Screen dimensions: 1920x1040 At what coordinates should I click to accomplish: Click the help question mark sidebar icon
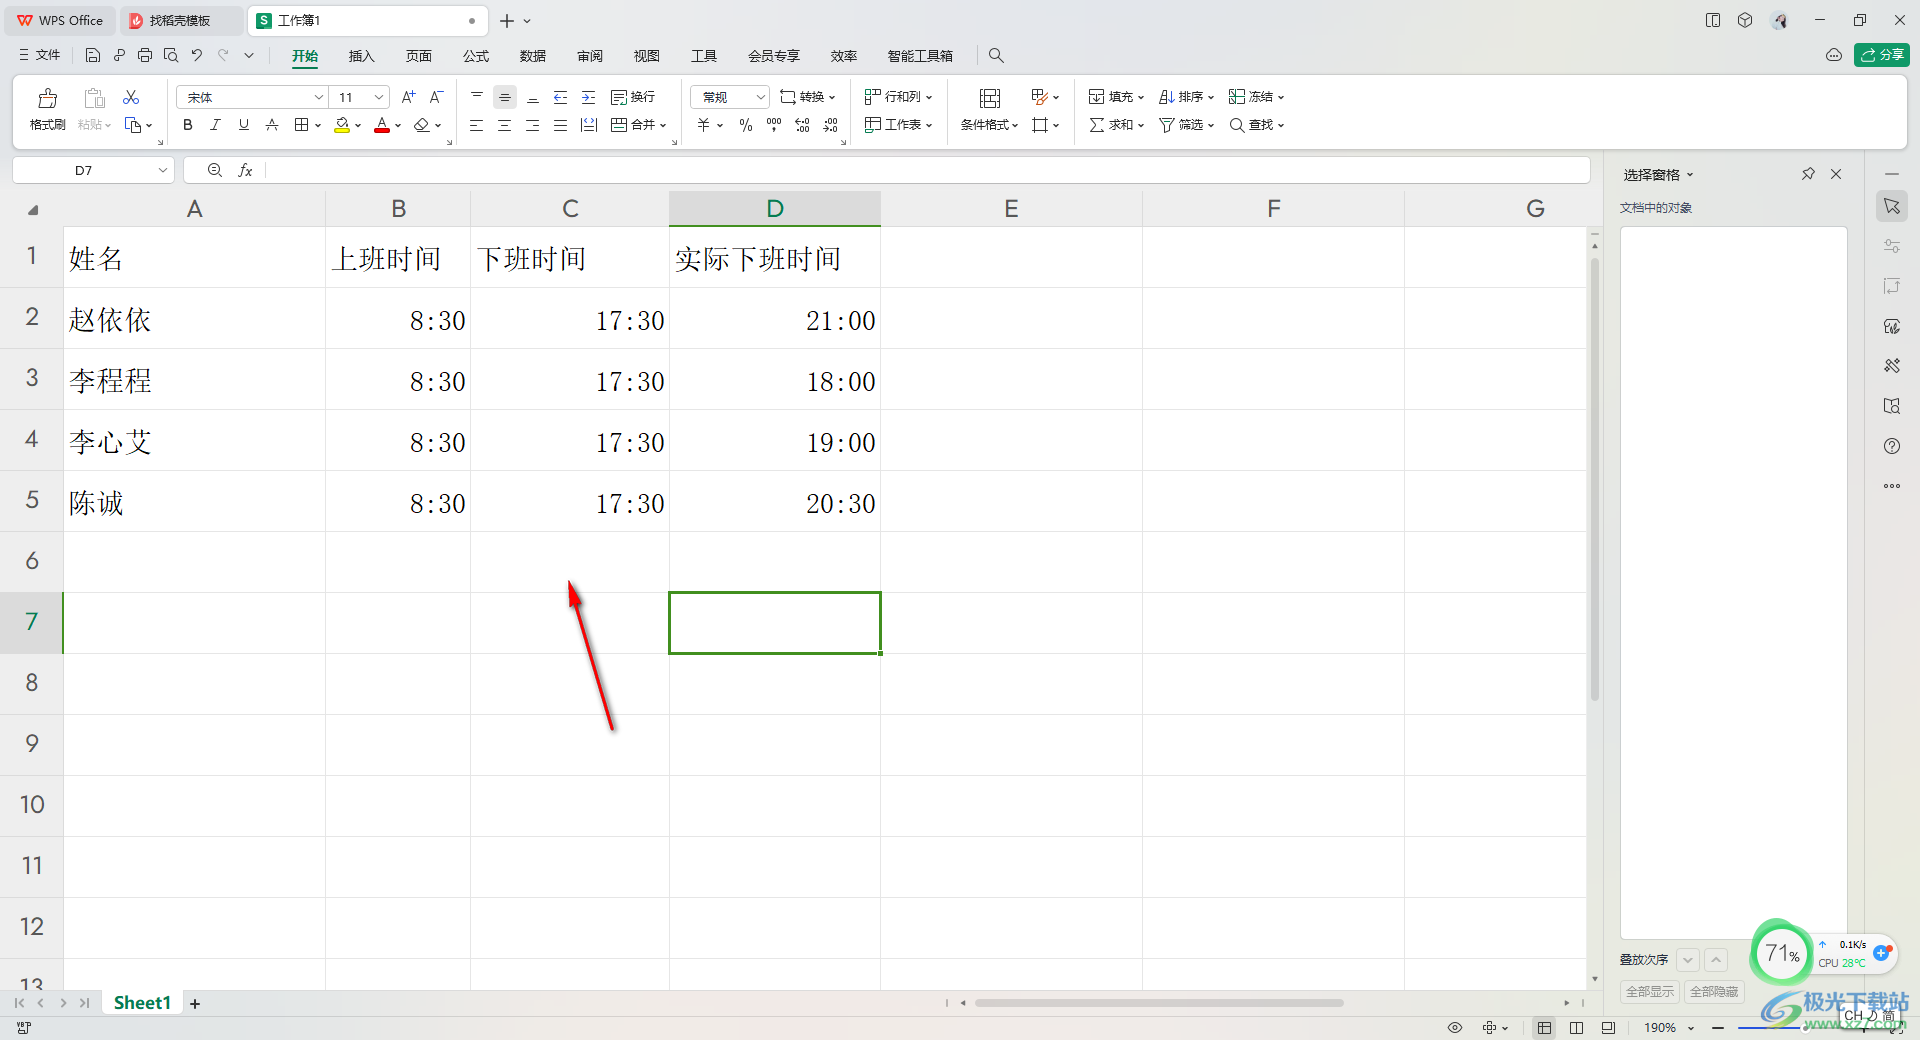point(1892,446)
